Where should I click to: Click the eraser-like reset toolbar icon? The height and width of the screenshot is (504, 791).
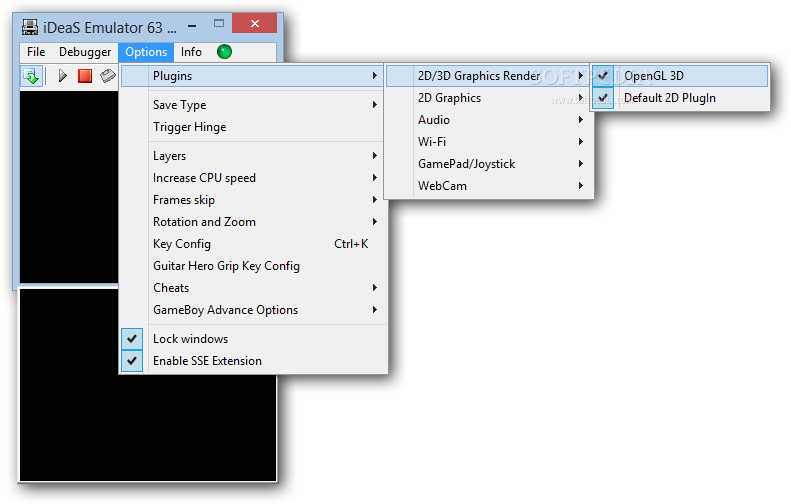coord(107,76)
